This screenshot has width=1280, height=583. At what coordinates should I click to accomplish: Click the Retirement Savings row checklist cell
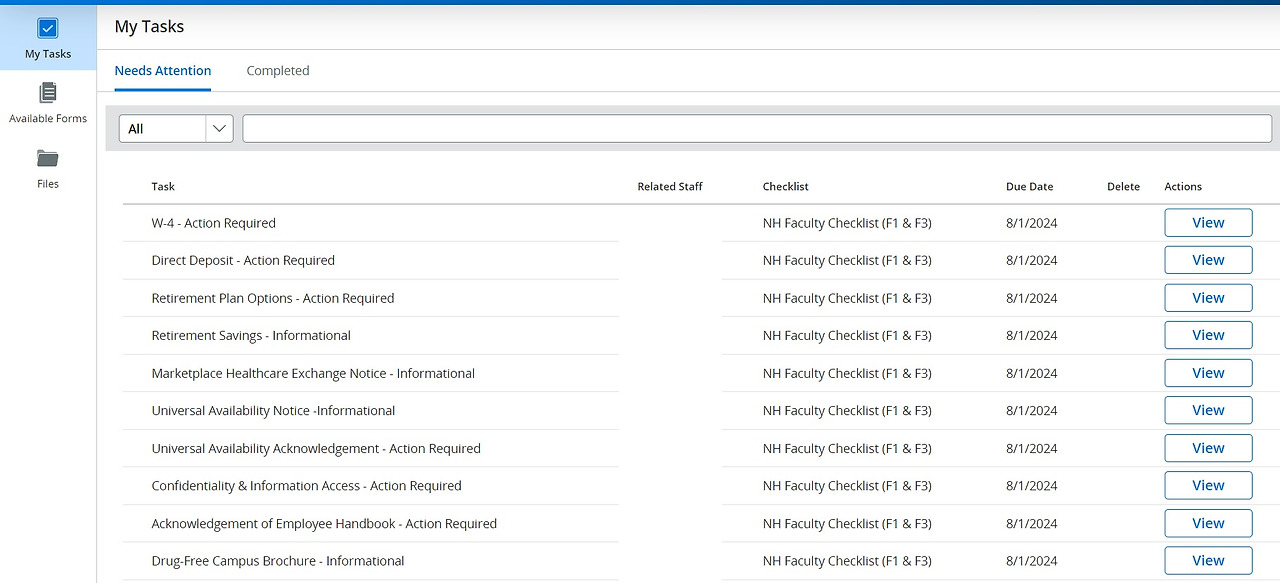pos(847,335)
